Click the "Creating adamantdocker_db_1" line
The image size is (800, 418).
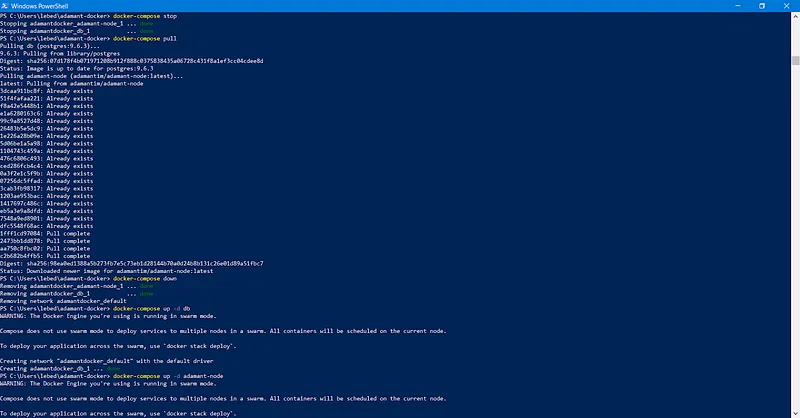click(60, 368)
